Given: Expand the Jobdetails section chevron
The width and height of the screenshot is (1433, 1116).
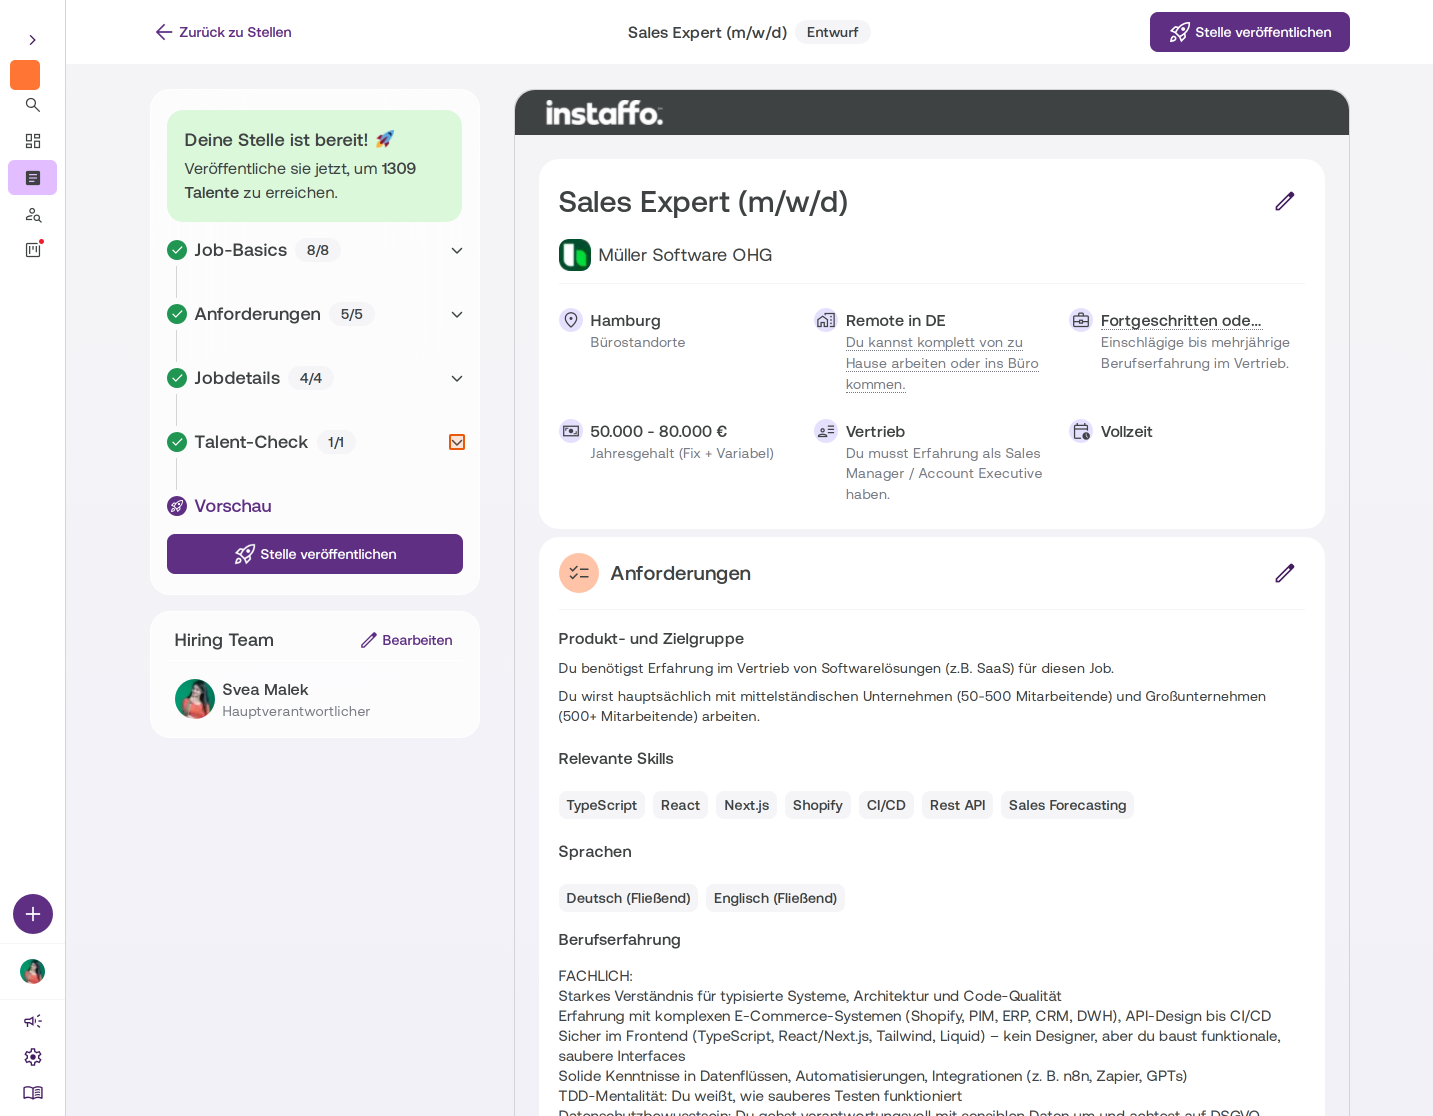Looking at the screenshot, I should tap(457, 378).
